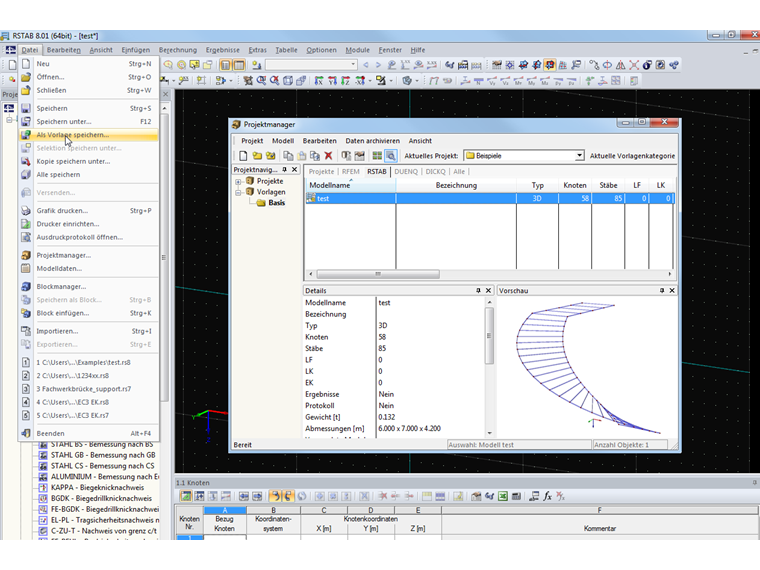
Task: Open the dropdown arrow next to -X view icon
Action: 370,80
